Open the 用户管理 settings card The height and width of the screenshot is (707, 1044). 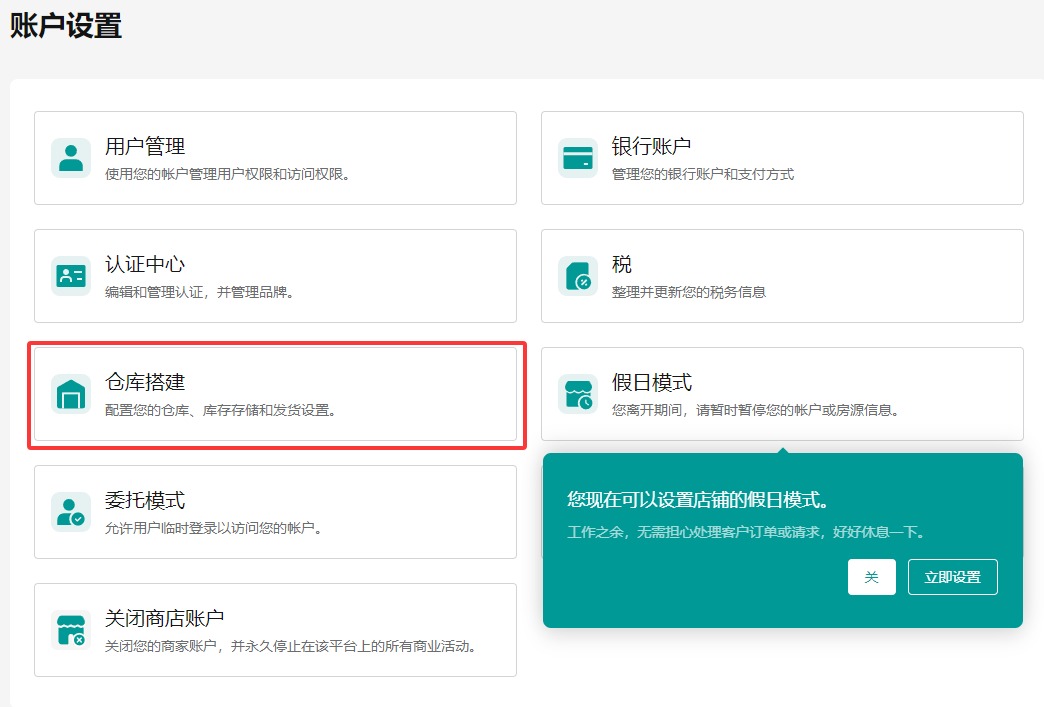click(275, 157)
